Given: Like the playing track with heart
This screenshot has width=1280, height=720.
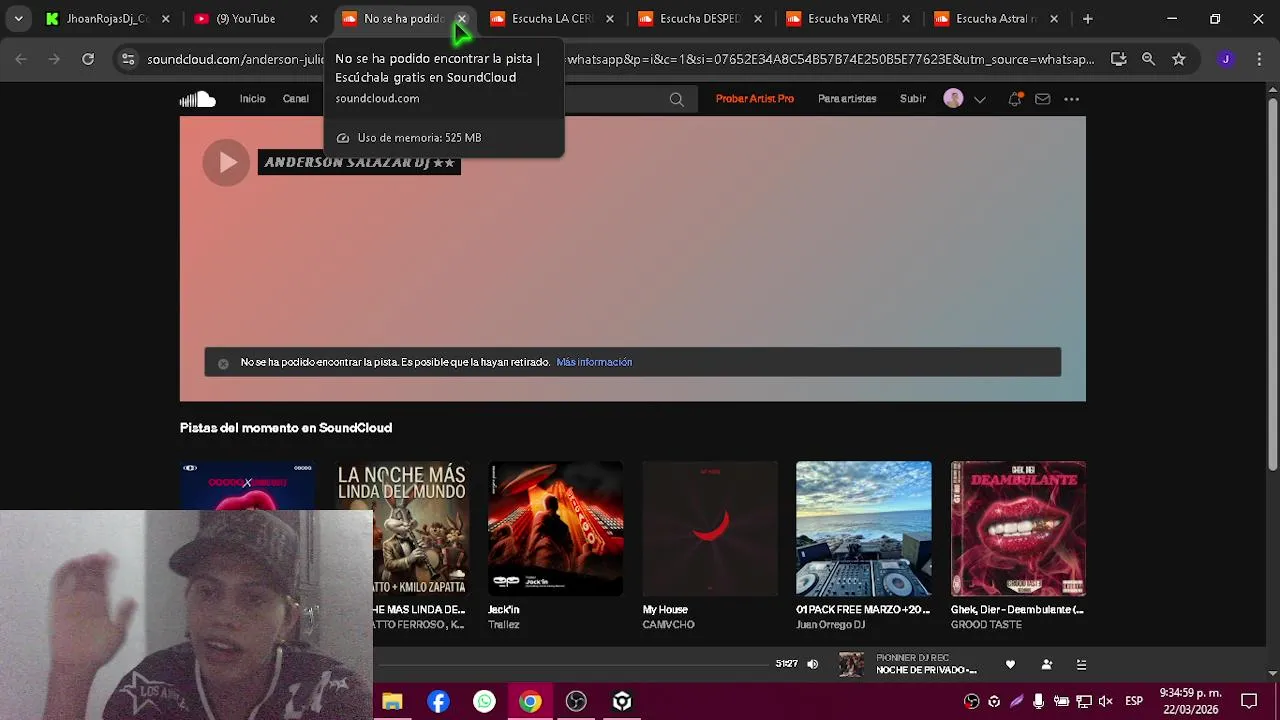Looking at the screenshot, I should (x=1010, y=664).
